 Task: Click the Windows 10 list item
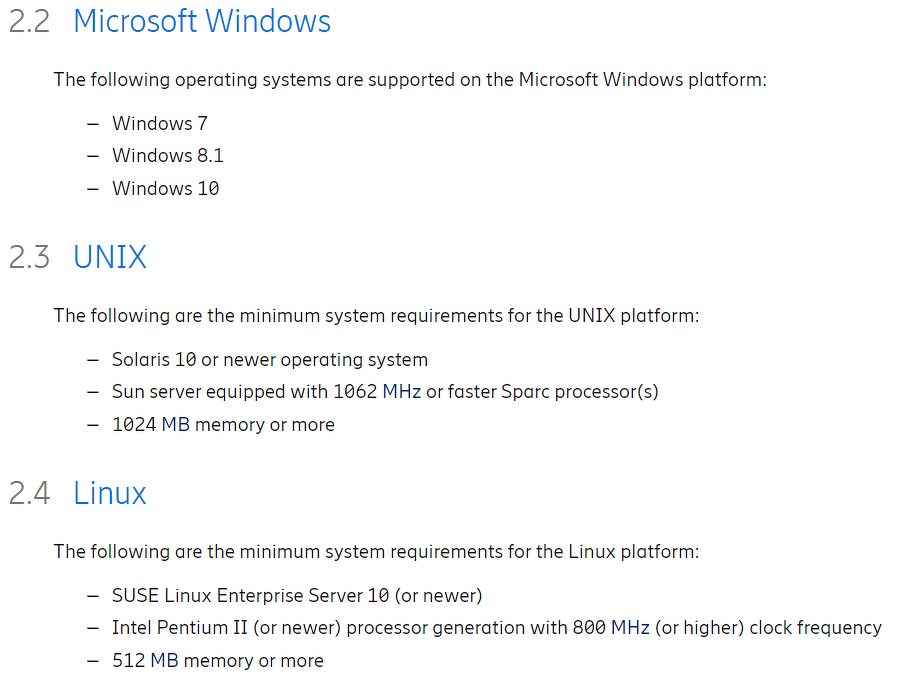tap(165, 188)
